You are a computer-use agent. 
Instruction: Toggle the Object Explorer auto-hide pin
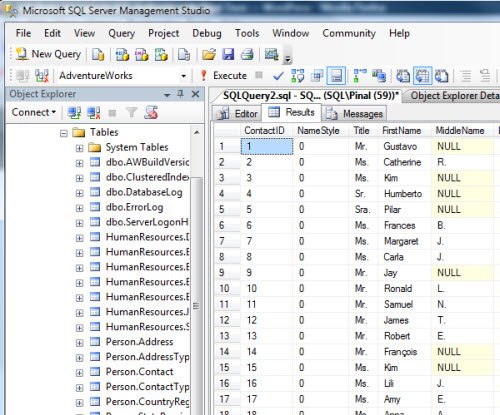[x=181, y=94]
